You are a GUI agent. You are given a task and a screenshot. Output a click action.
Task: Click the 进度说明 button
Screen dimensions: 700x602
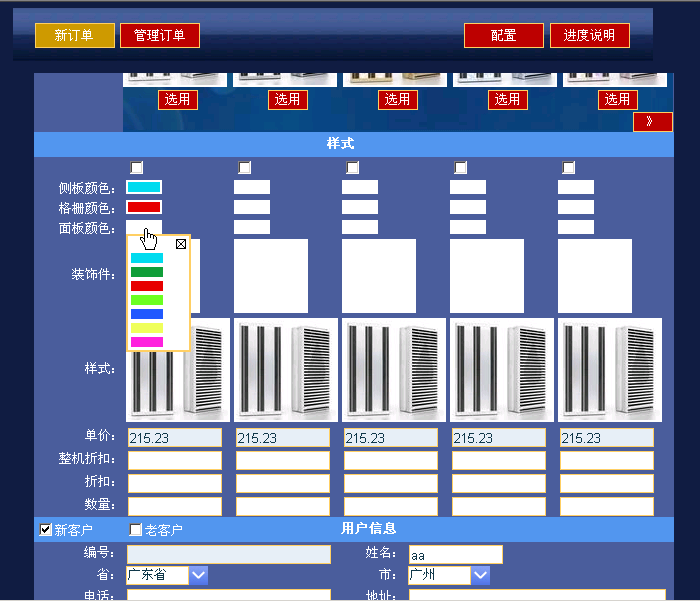pos(590,36)
